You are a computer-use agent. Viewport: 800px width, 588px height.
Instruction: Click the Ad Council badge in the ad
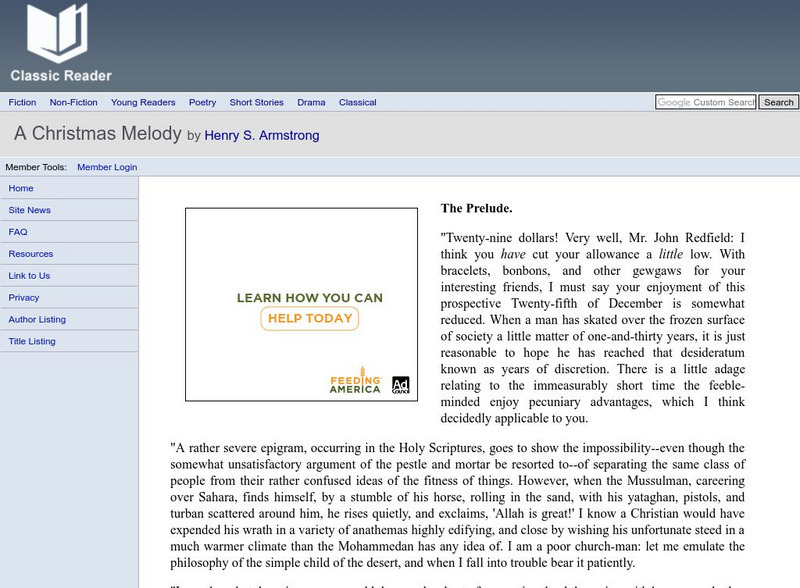click(401, 385)
